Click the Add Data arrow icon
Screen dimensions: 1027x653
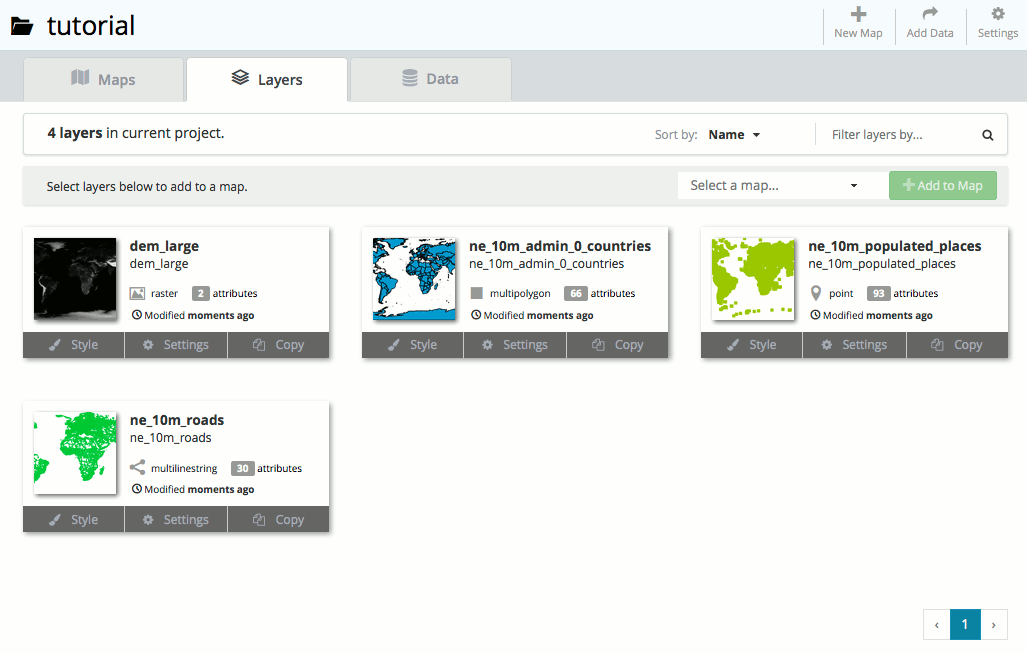point(930,14)
